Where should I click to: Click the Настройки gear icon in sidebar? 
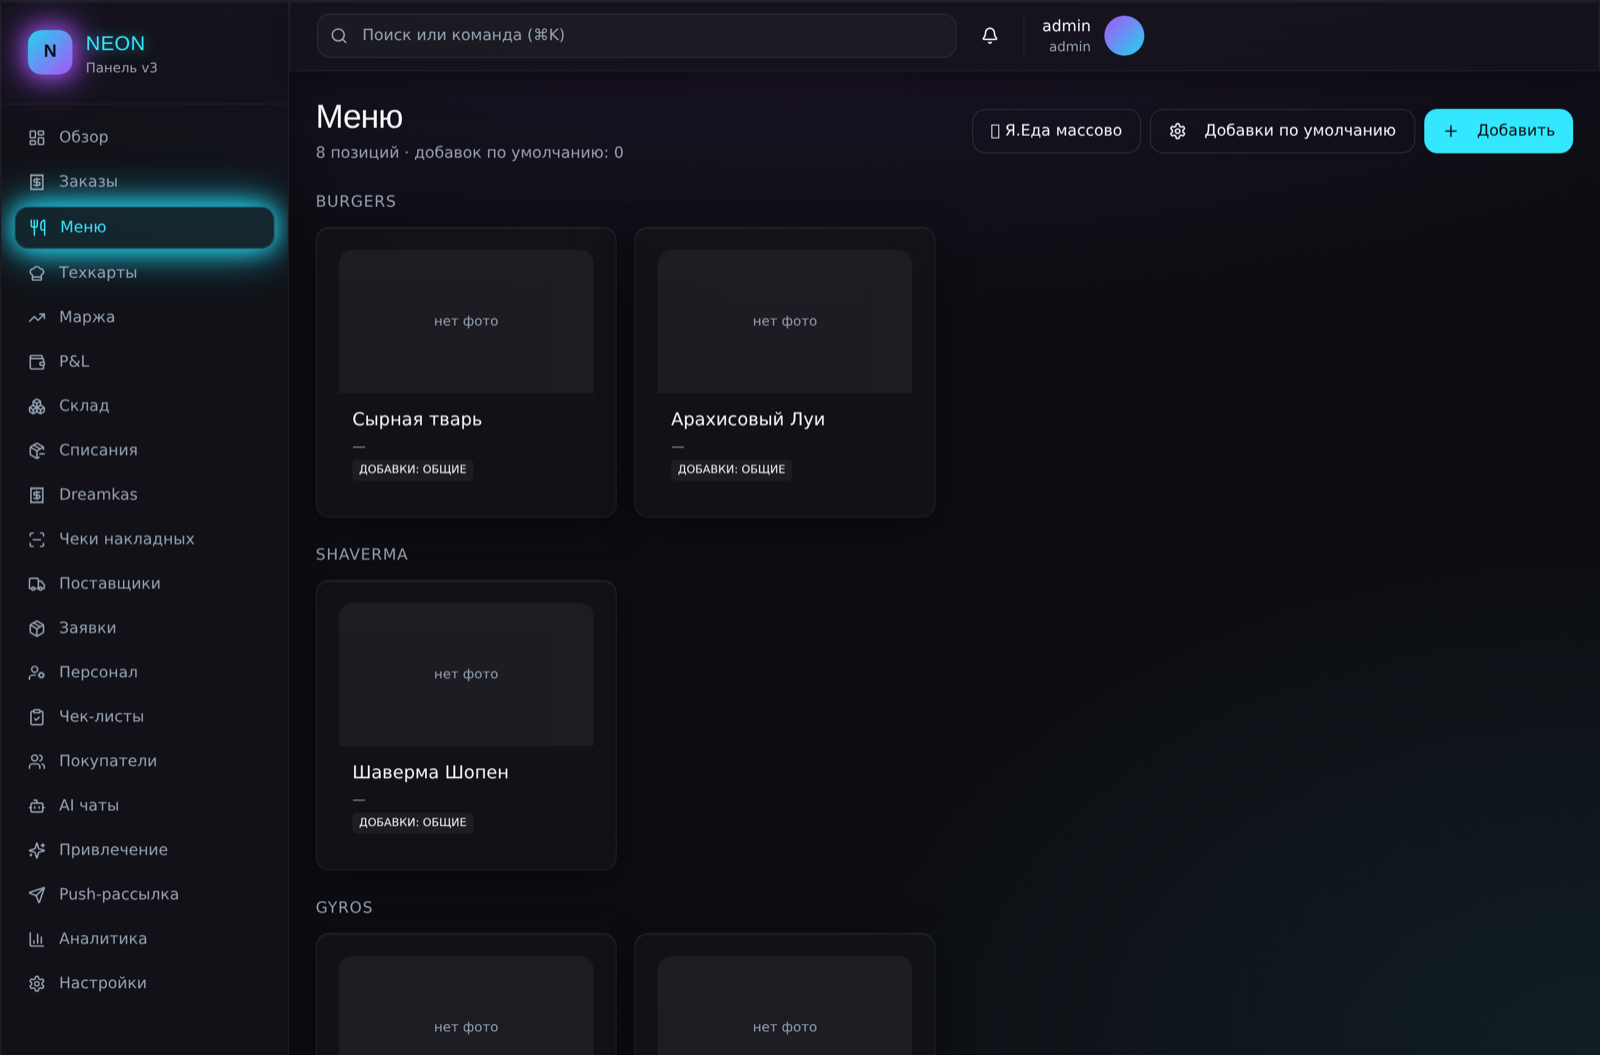click(x=37, y=984)
